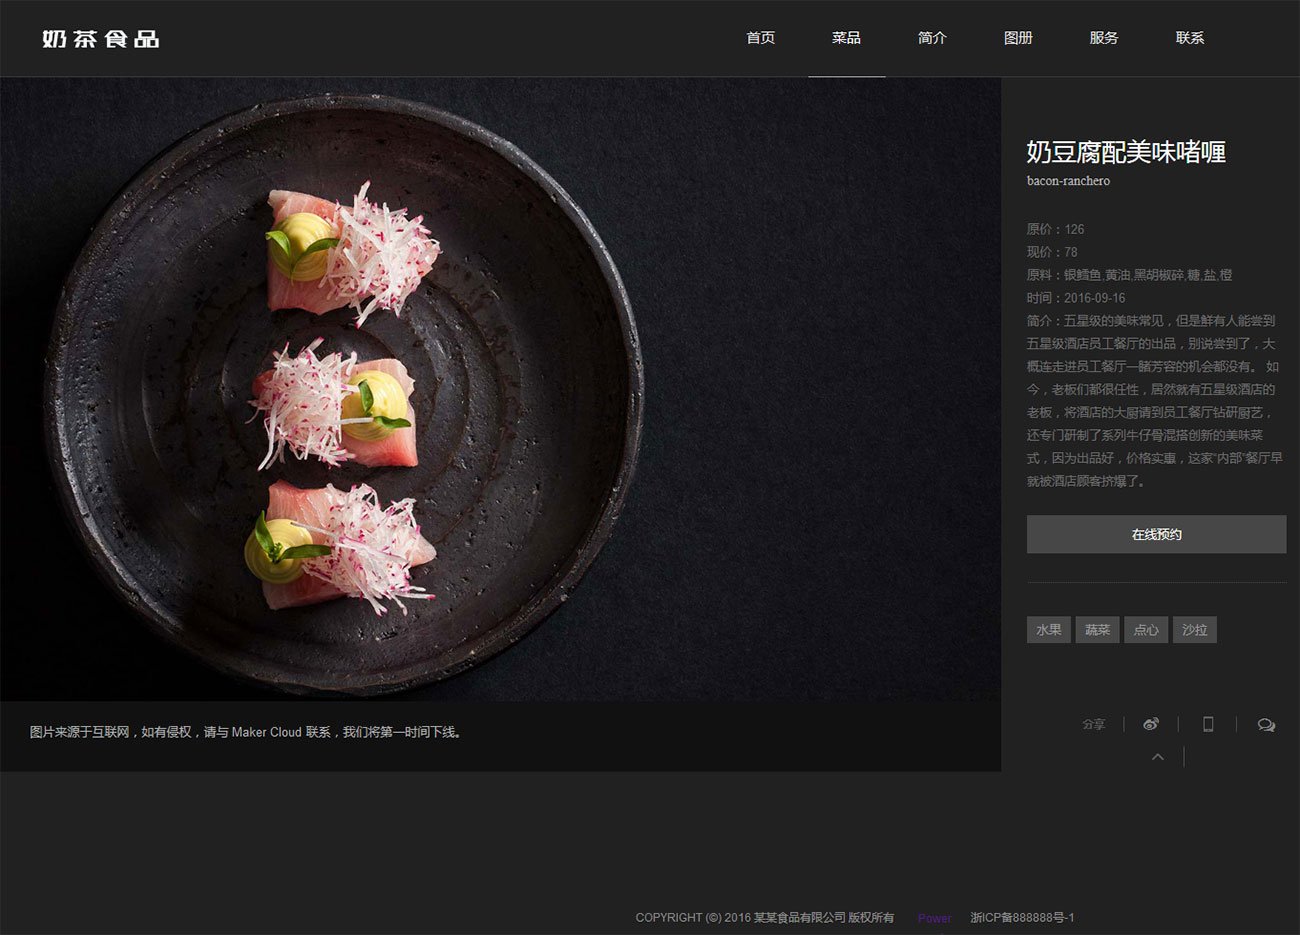Choose the 蔬菜 tag

coord(1097,630)
